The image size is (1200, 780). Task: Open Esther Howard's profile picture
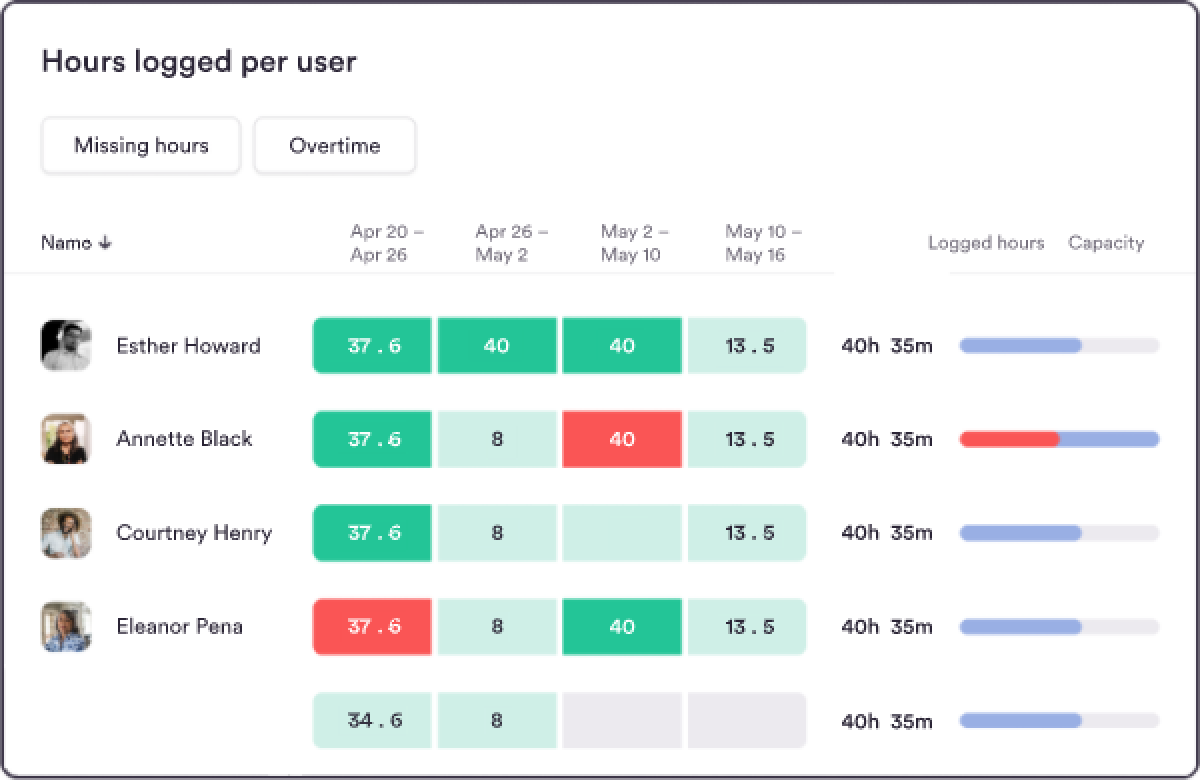click(x=65, y=345)
